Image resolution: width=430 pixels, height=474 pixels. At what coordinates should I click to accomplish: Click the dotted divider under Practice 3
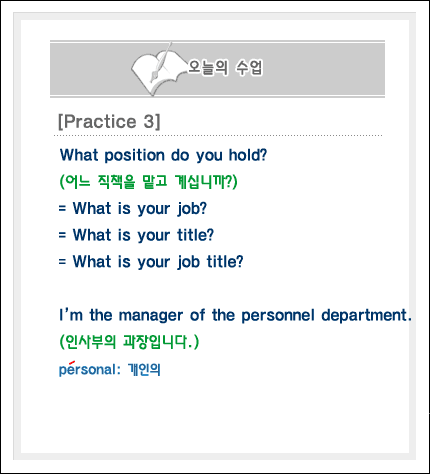coord(218,136)
